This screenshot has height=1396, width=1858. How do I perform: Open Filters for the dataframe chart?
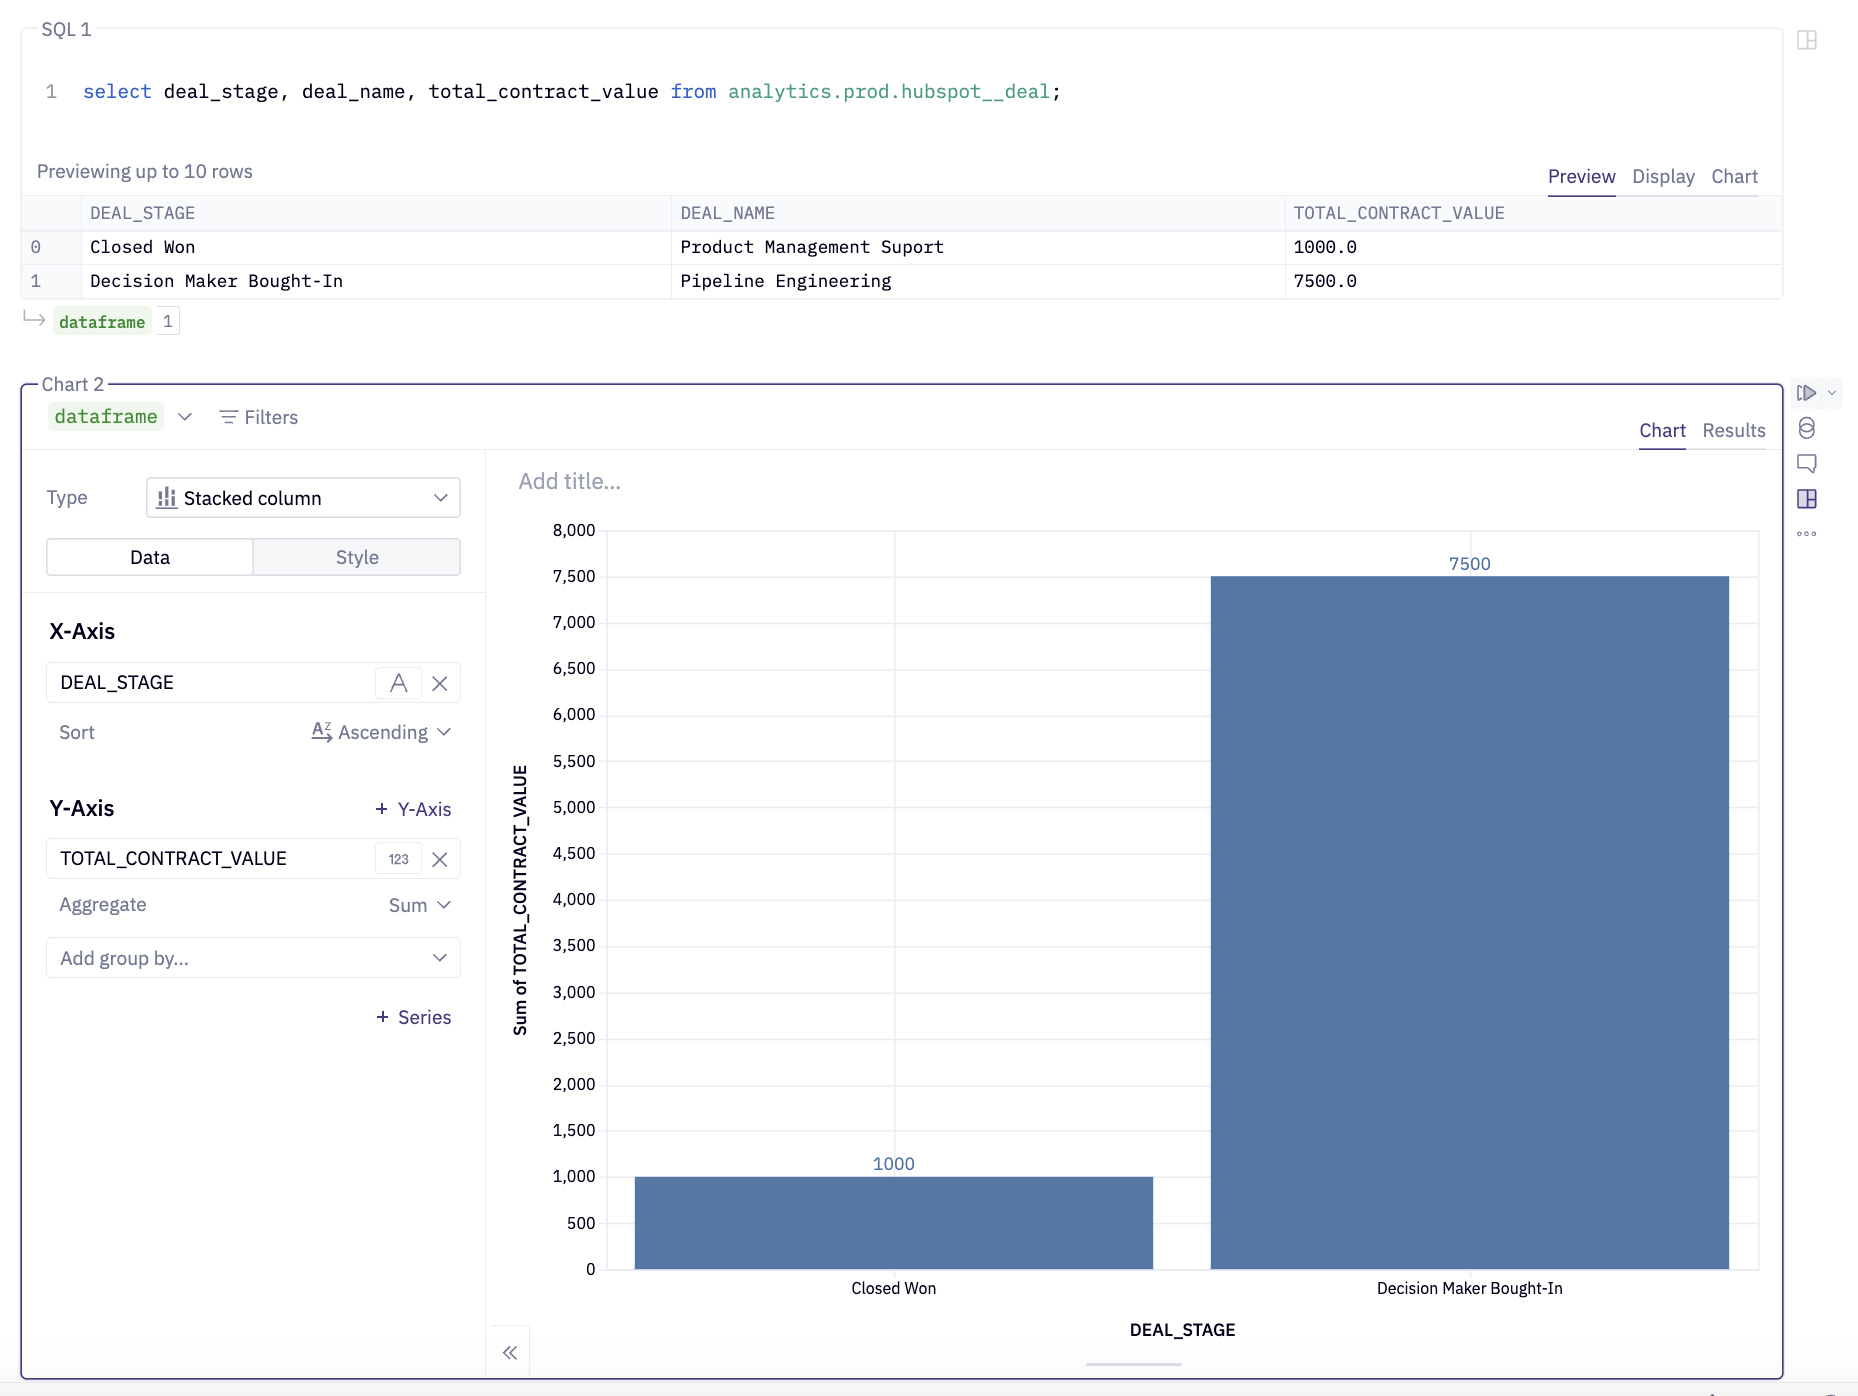pyautogui.click(x=258, y=417)
